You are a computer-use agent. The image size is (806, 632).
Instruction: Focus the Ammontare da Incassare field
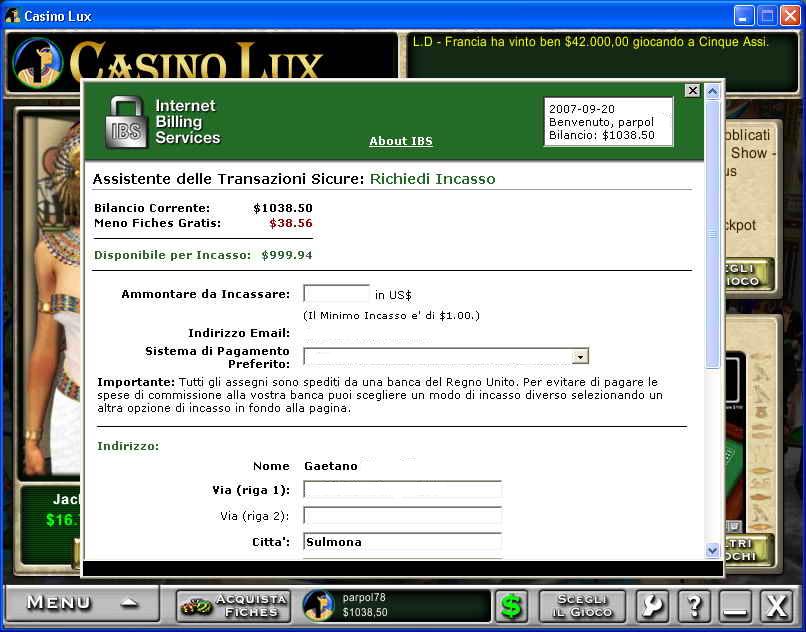tap(336, 294)
